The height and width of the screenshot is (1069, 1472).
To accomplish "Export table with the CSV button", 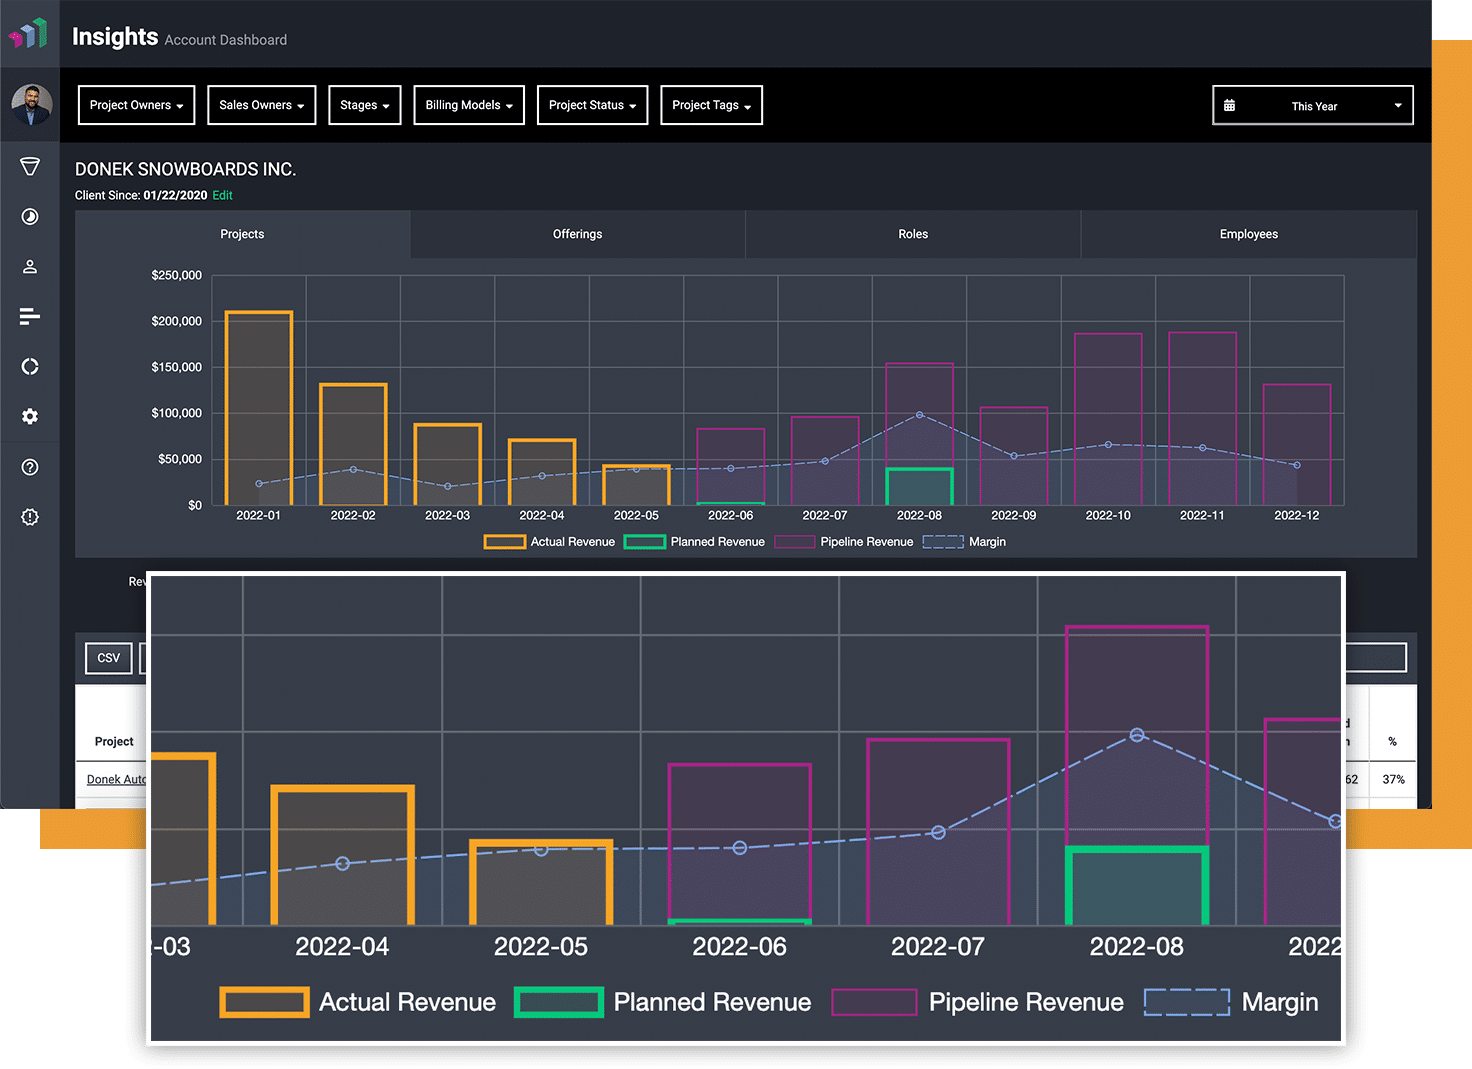I will (109, 658).
